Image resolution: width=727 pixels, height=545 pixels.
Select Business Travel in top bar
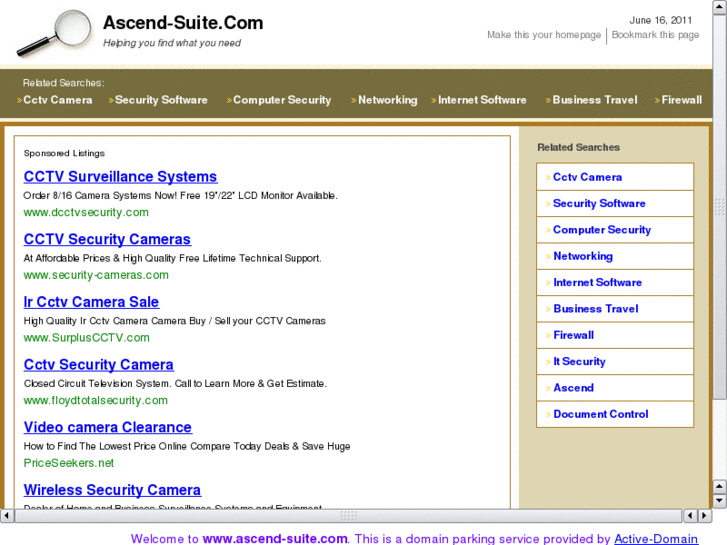click(x=595, y=100)
